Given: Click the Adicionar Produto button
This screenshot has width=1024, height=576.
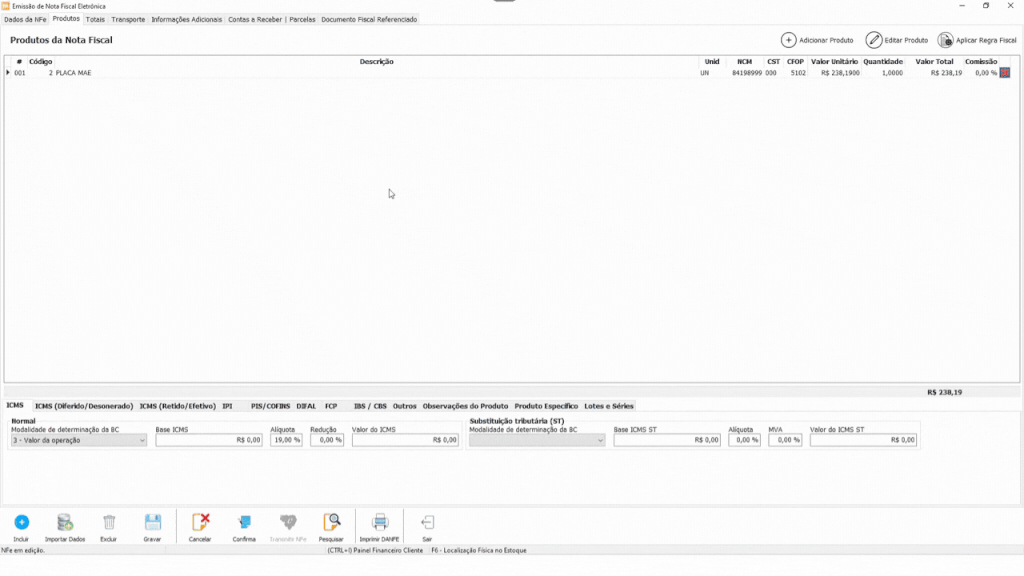Looking at the screenshot, I should pyautogui.click(x=817, y=40).
